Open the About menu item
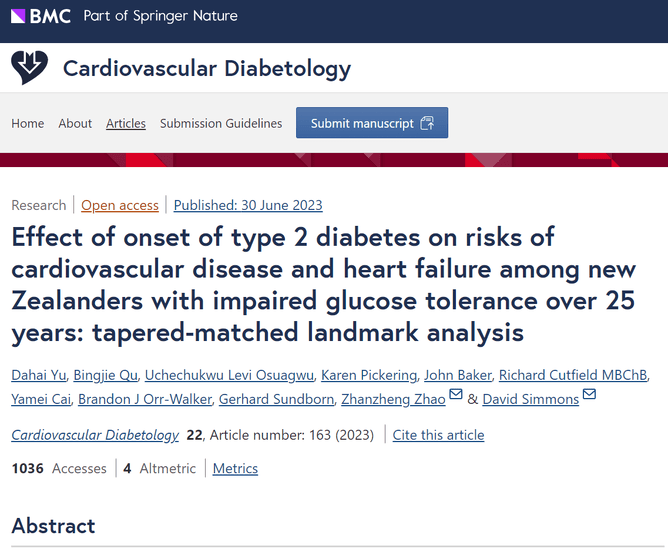 point(75,123)
